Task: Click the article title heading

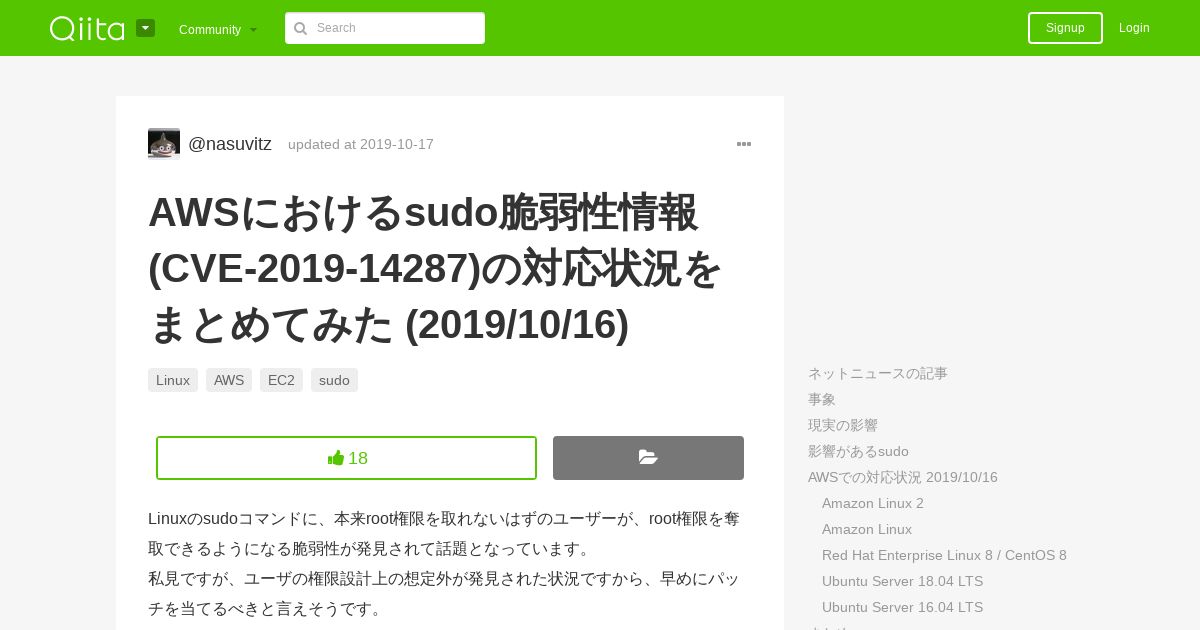Action: tap(436, 268)
